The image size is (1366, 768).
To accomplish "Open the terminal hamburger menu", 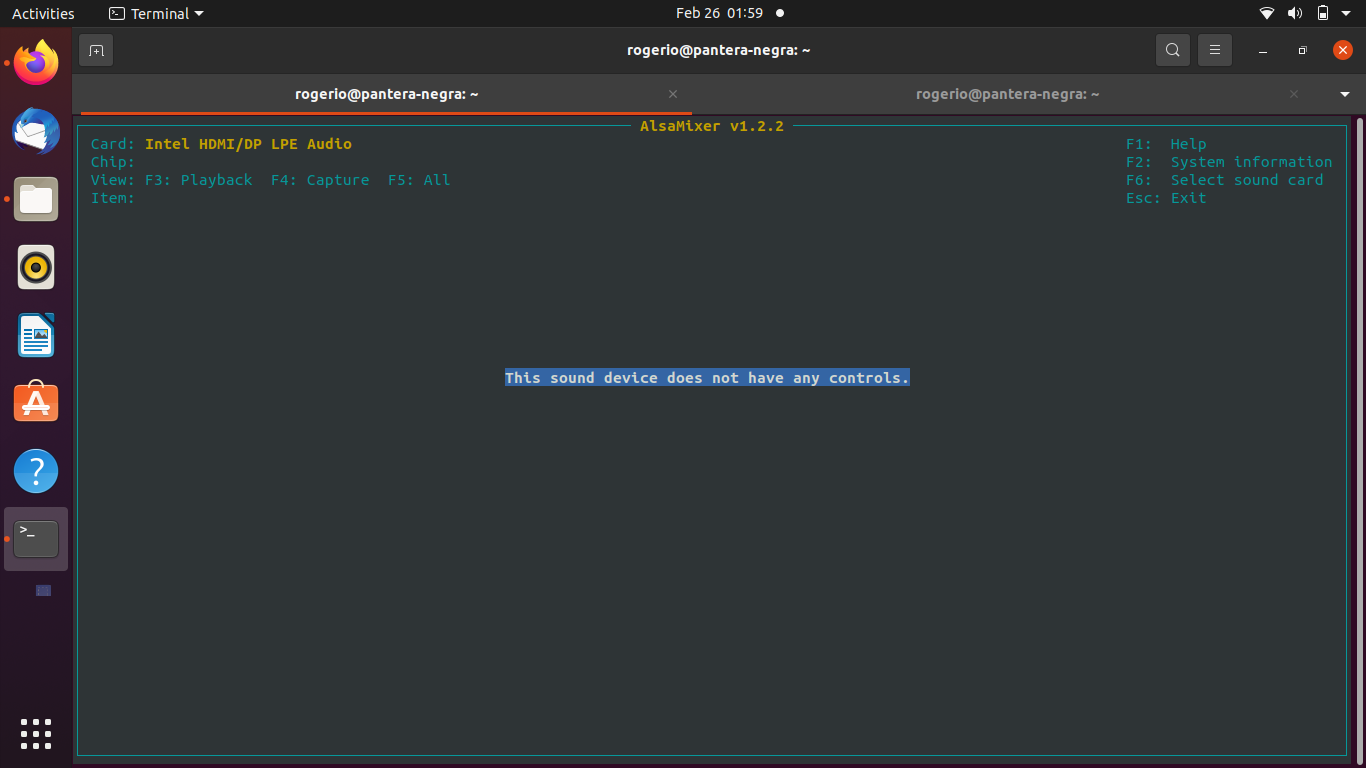I will tap(1215, 50).
